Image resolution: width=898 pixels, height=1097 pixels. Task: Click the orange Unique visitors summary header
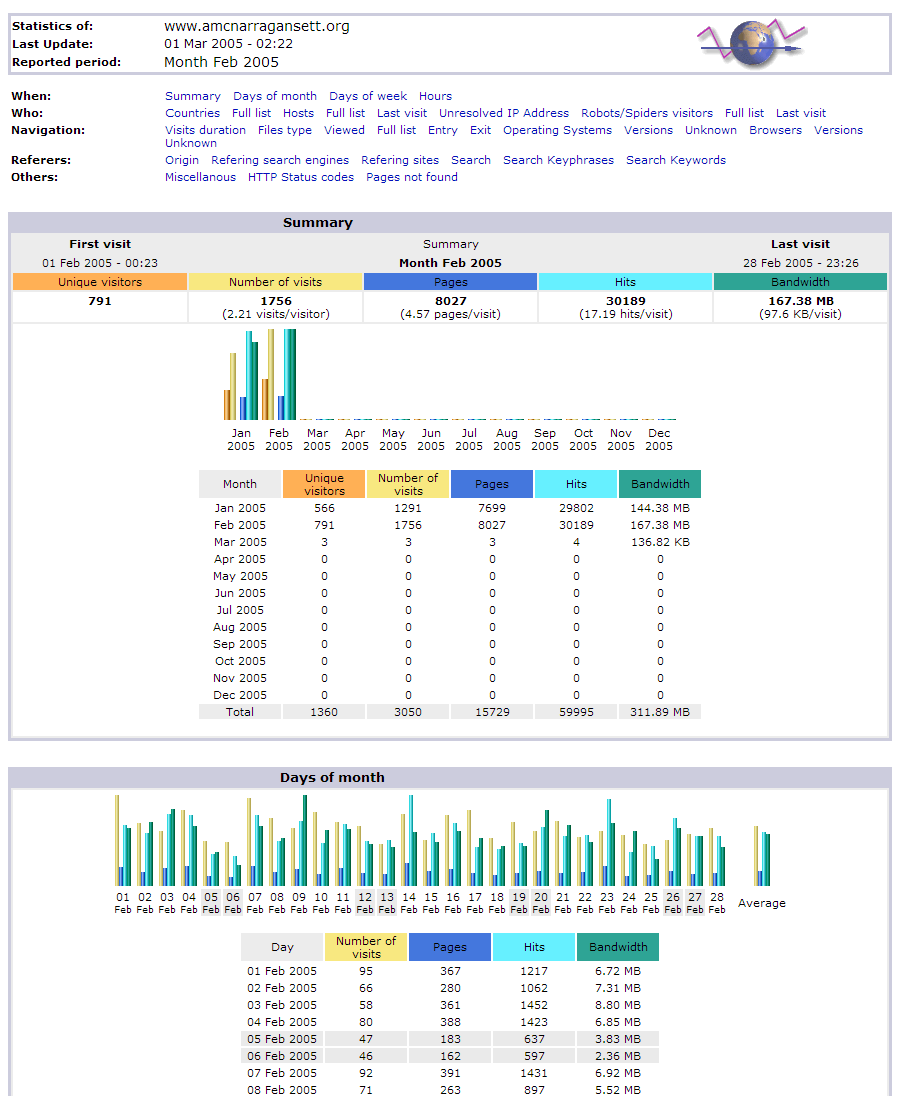(x=100, y=282)
